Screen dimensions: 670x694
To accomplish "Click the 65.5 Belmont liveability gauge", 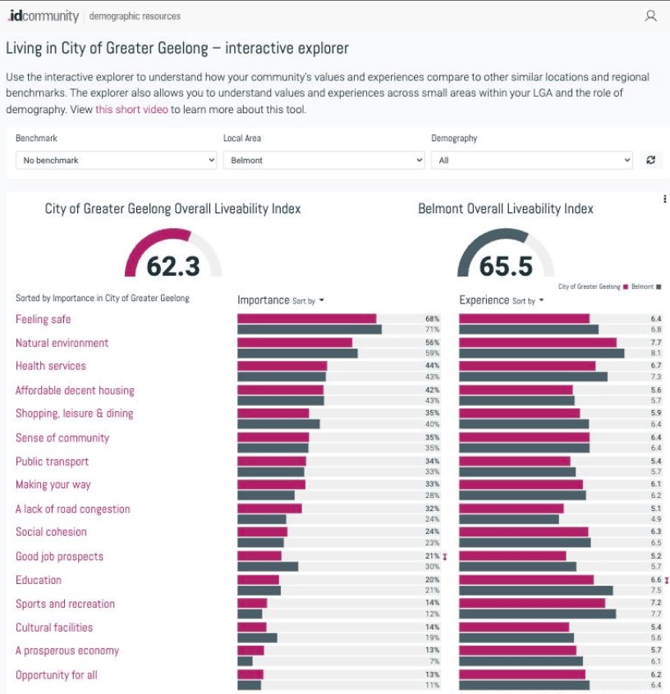I will [x=506, y=253].
